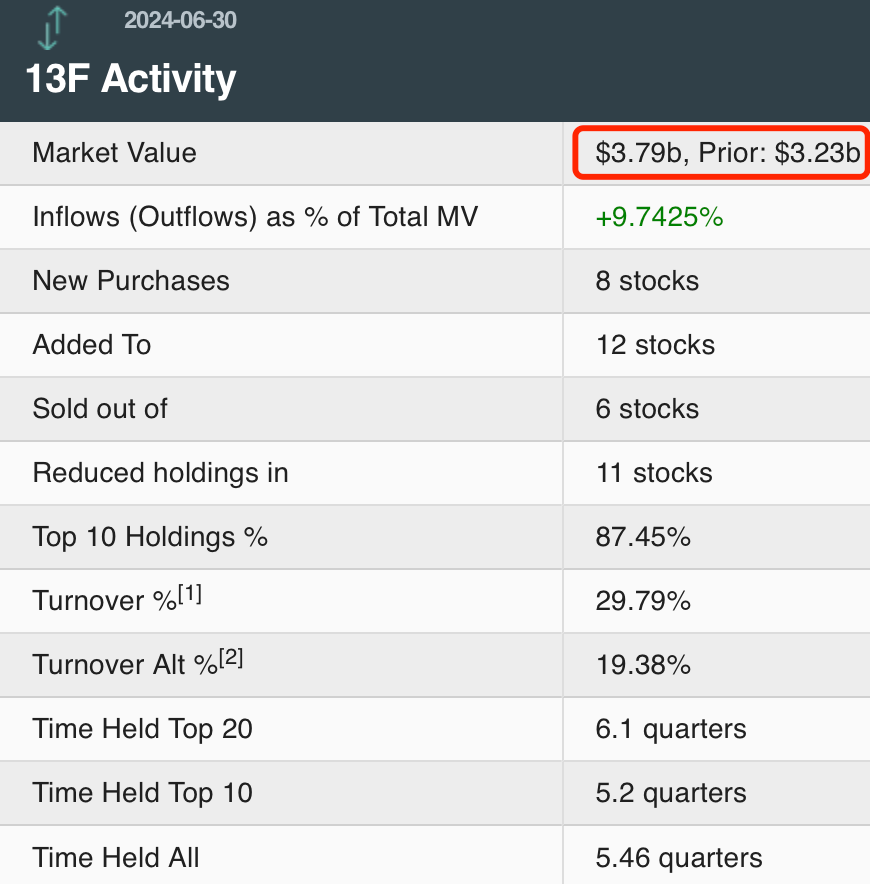Click the 87.45% holdings value
Viewport: 870px width, 884px height.
point(642,537)
